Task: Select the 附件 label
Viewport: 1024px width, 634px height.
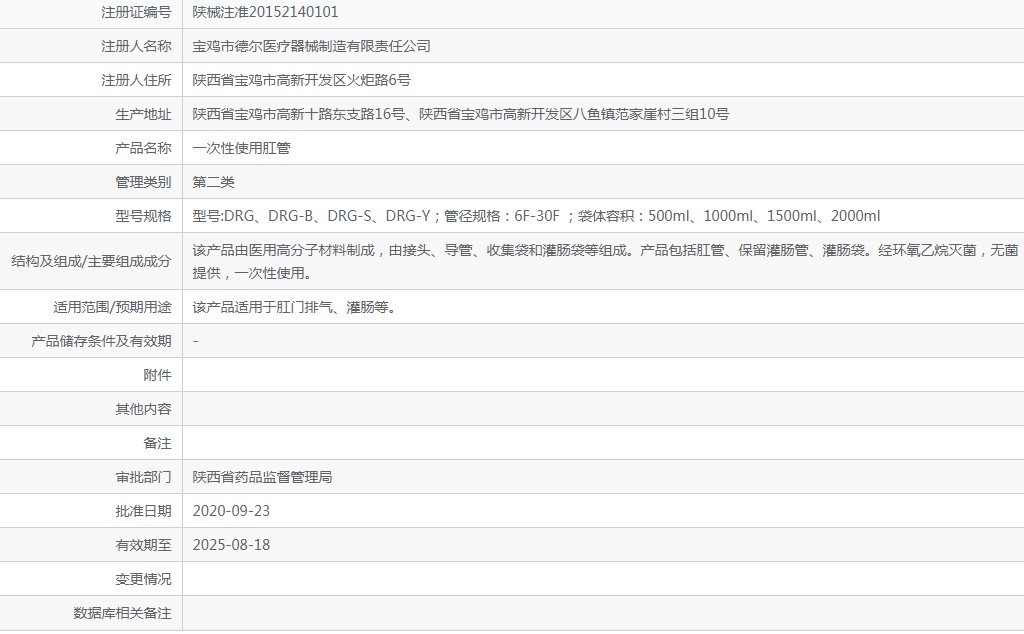Action: 157,375
